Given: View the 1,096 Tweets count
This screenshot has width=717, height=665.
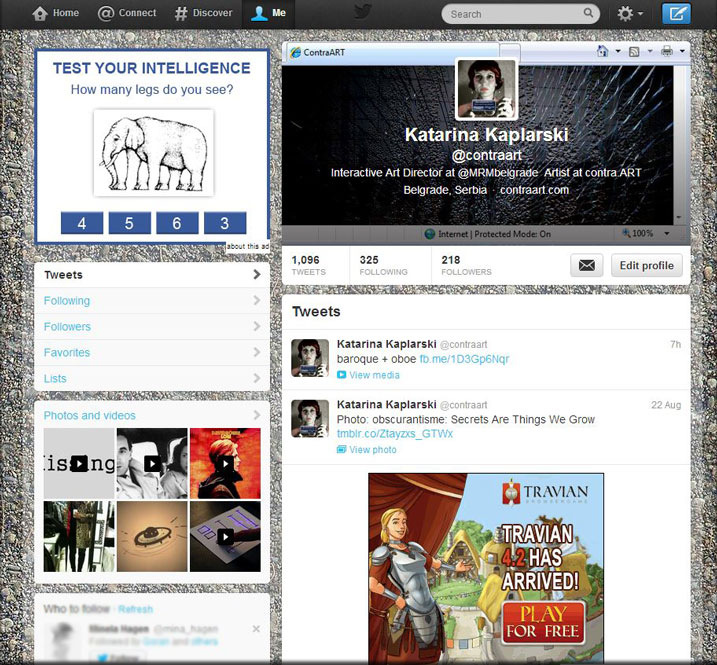Looking at the screenshot, I should coord(309,265).
